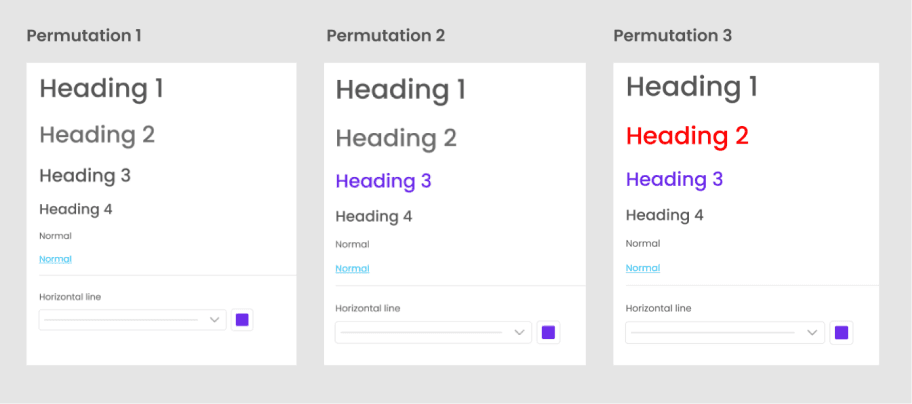The height and width of the screenshot is (404, 912).
Task: Click the blue Normal link in Permutation 3
Action: (x=643, y=268)
